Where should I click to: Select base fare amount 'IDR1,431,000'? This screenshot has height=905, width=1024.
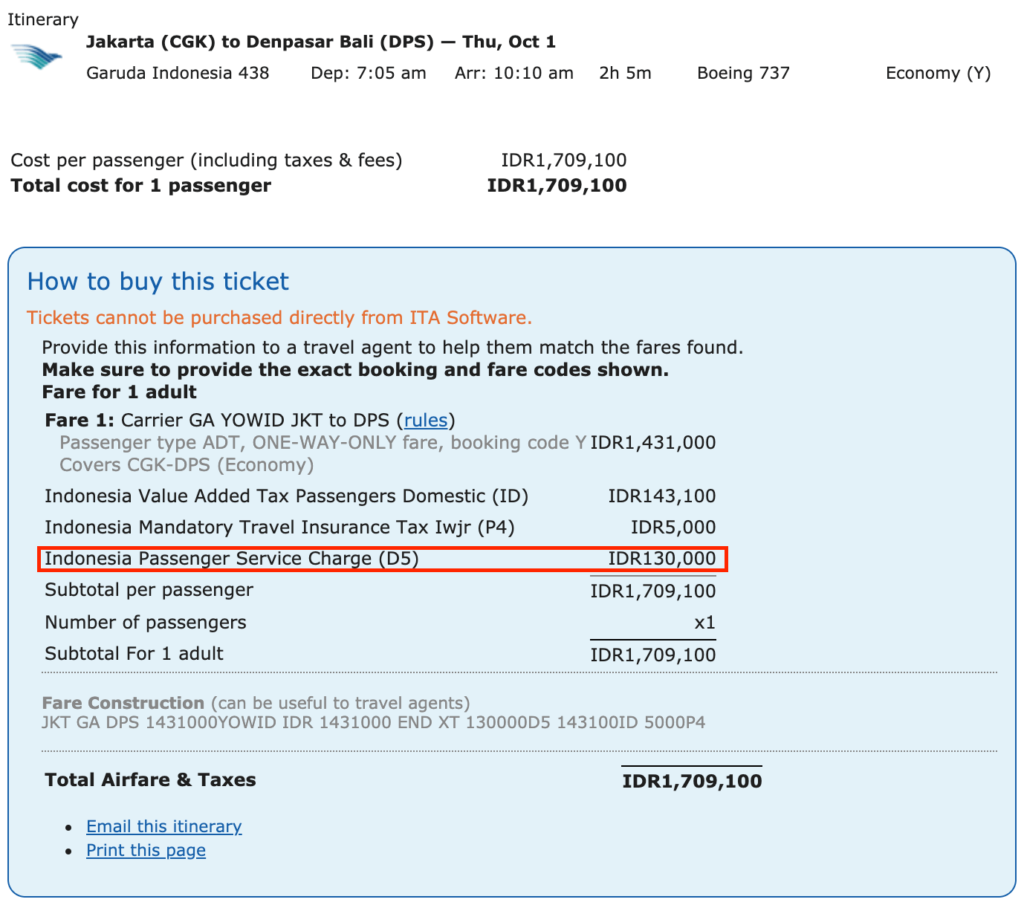653,443
